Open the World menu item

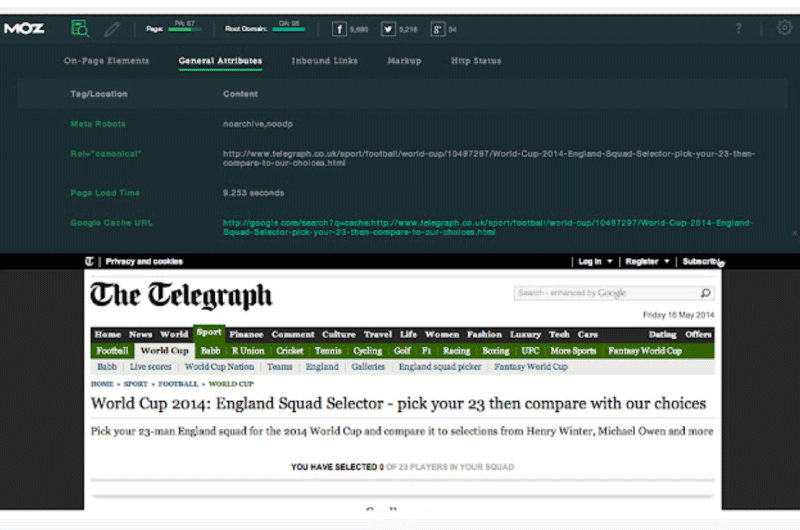pos(174,335)
